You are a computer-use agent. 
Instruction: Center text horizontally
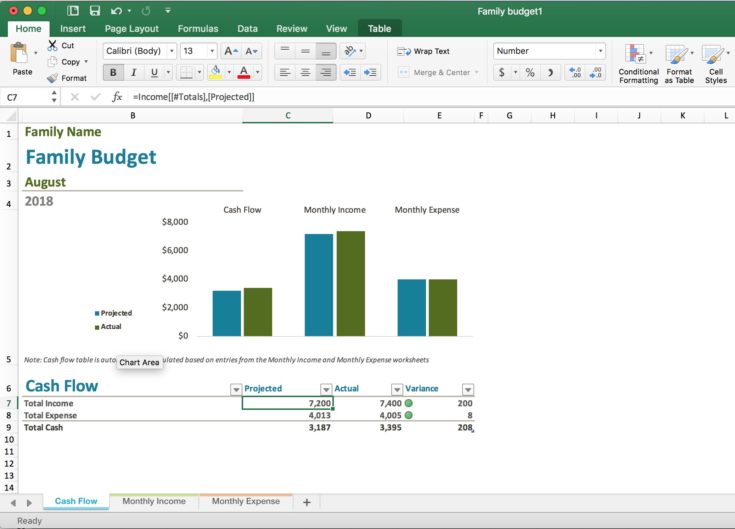305,72
